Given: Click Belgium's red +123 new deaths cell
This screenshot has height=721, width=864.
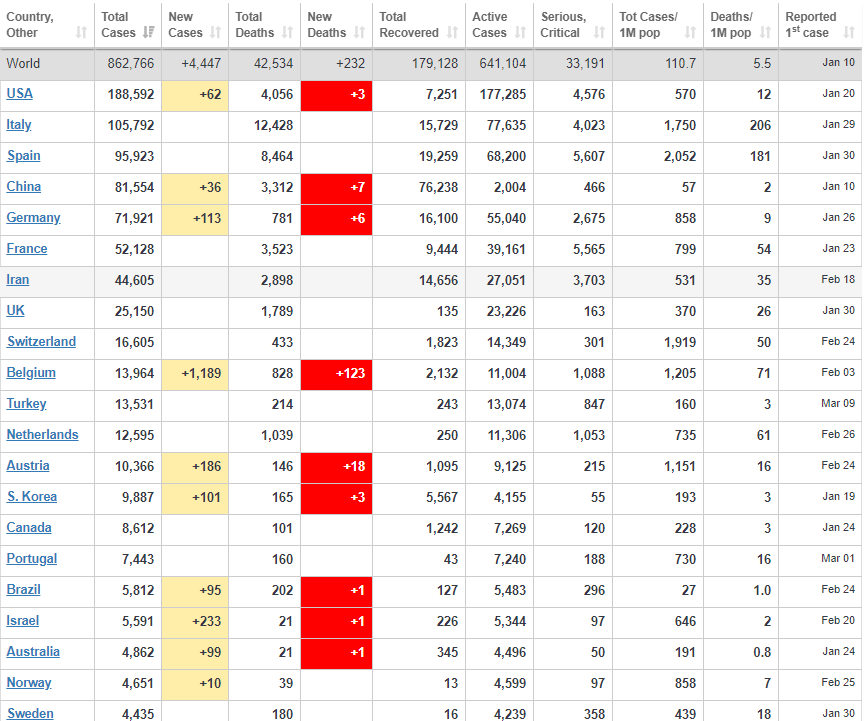Looking at the screenshot, I should pos(336,373).
